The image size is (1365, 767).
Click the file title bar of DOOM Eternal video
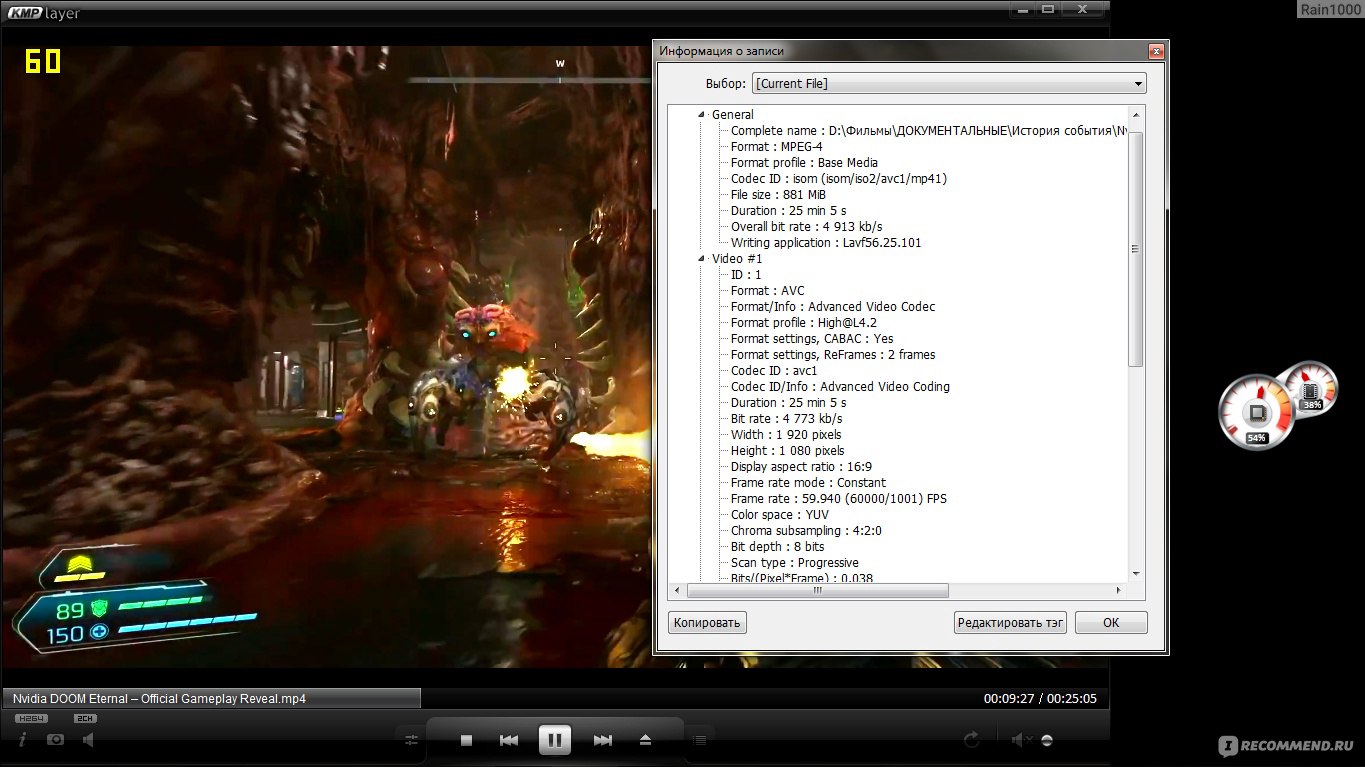[x=211, y=699]
